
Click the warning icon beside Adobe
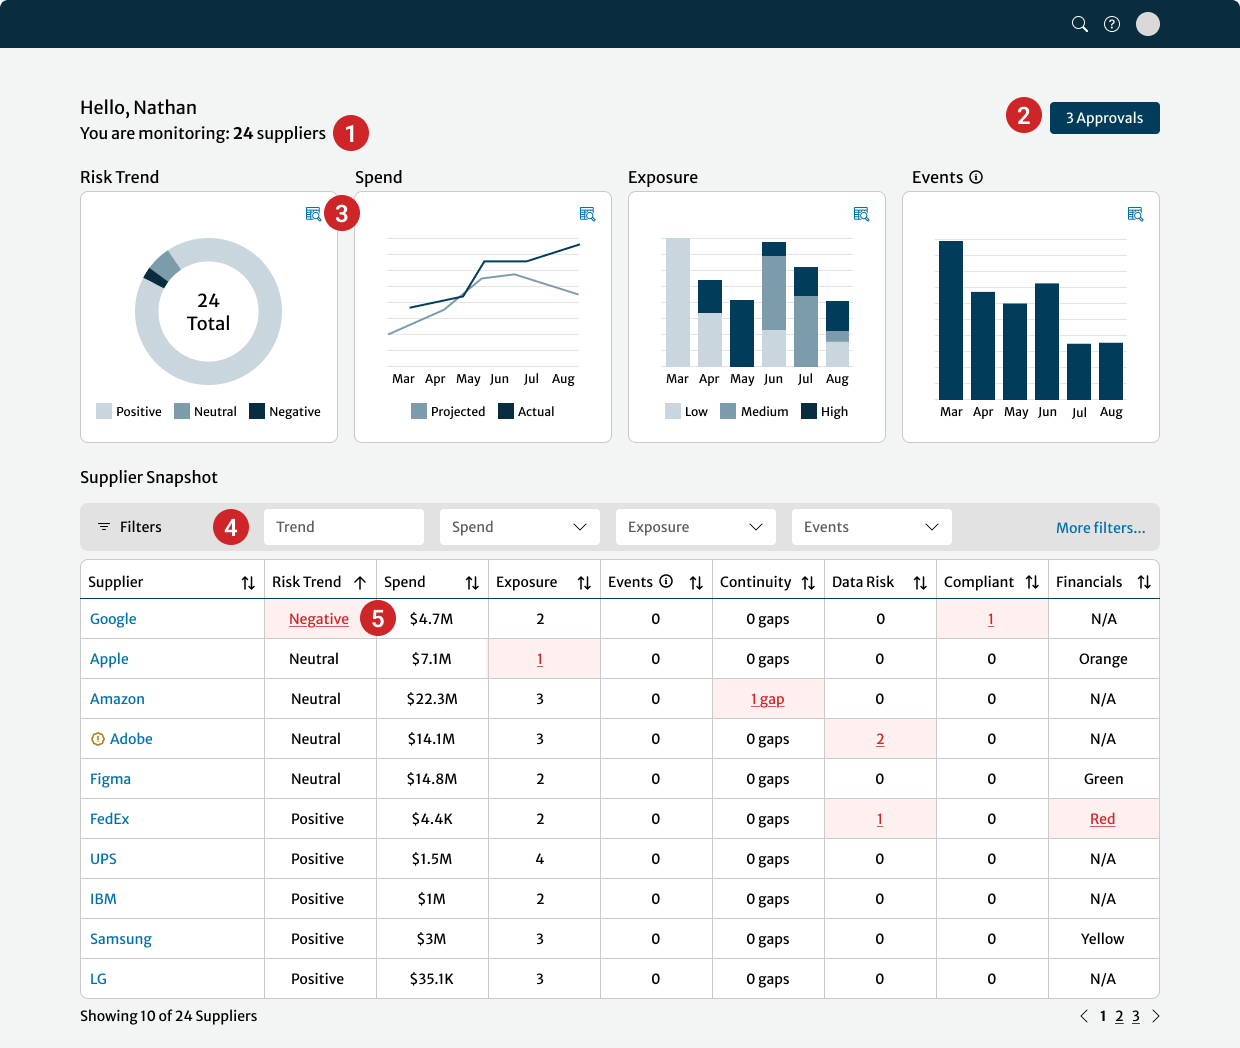pos(97,739)
